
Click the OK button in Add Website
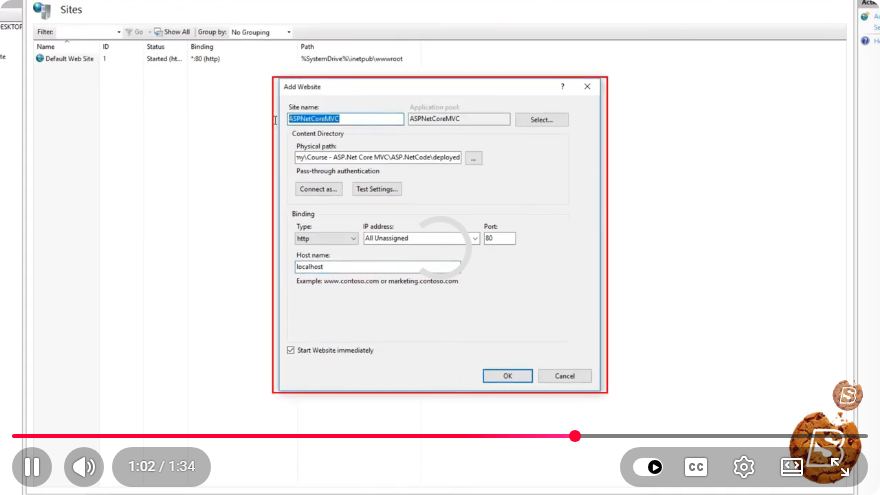(507, 376)
